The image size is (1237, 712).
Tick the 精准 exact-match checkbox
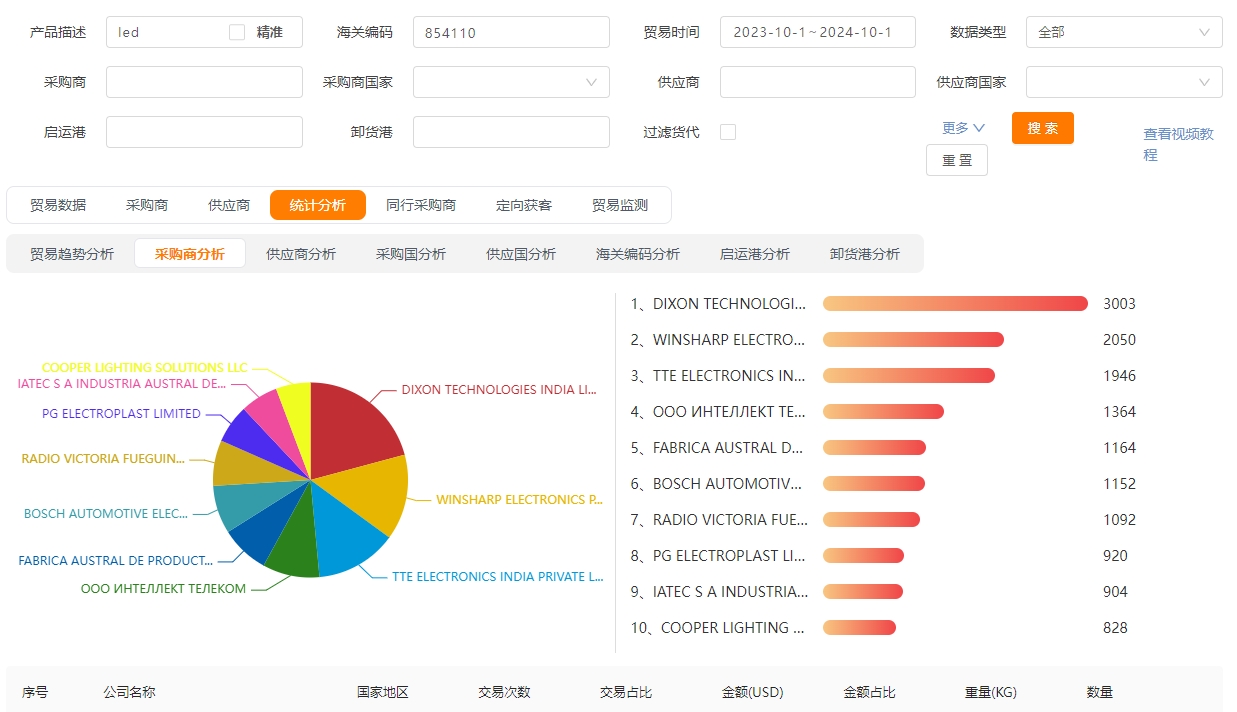(237, 32)
